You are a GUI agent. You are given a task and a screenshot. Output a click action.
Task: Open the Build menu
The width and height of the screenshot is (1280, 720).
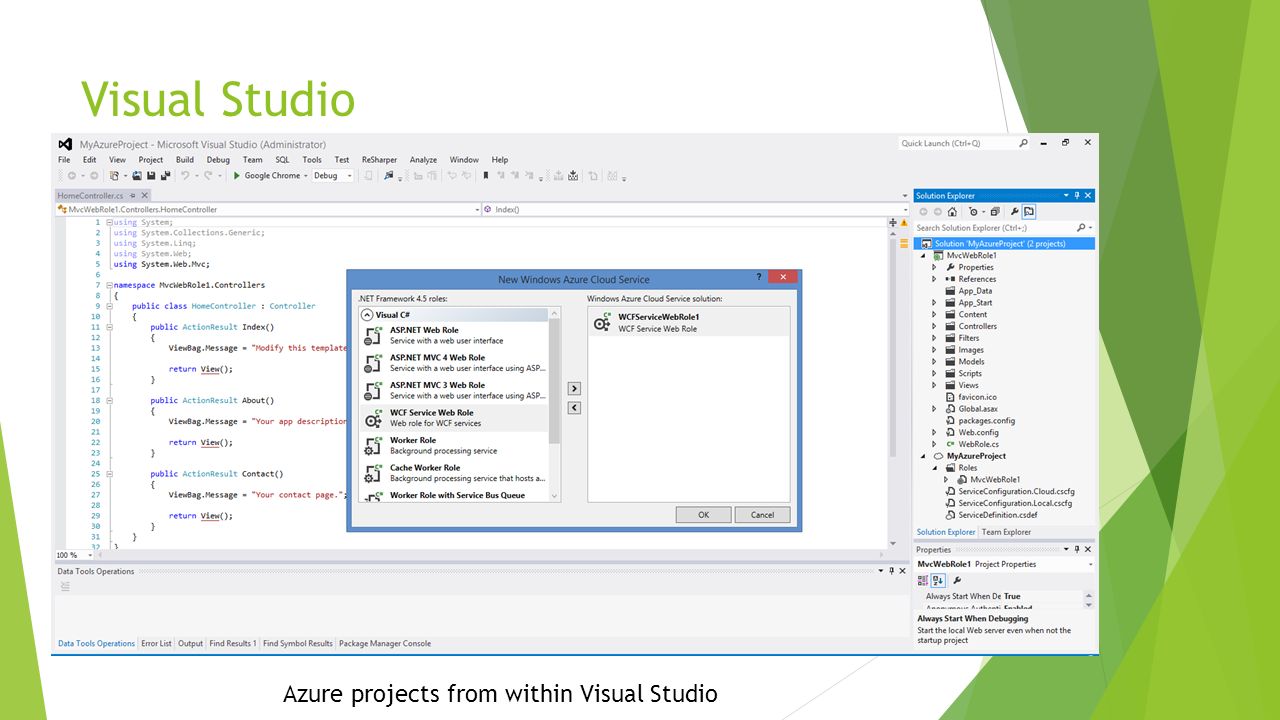click(185, 160)
